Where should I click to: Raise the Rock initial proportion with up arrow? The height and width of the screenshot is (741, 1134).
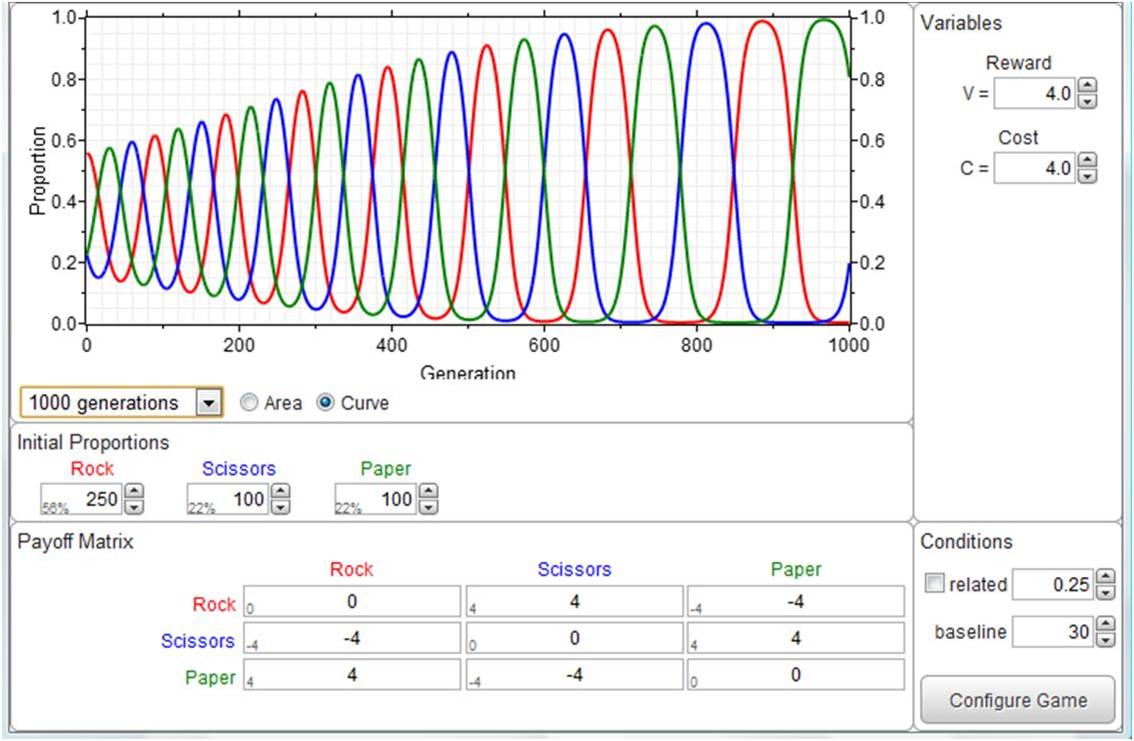[x=135, y=491]
